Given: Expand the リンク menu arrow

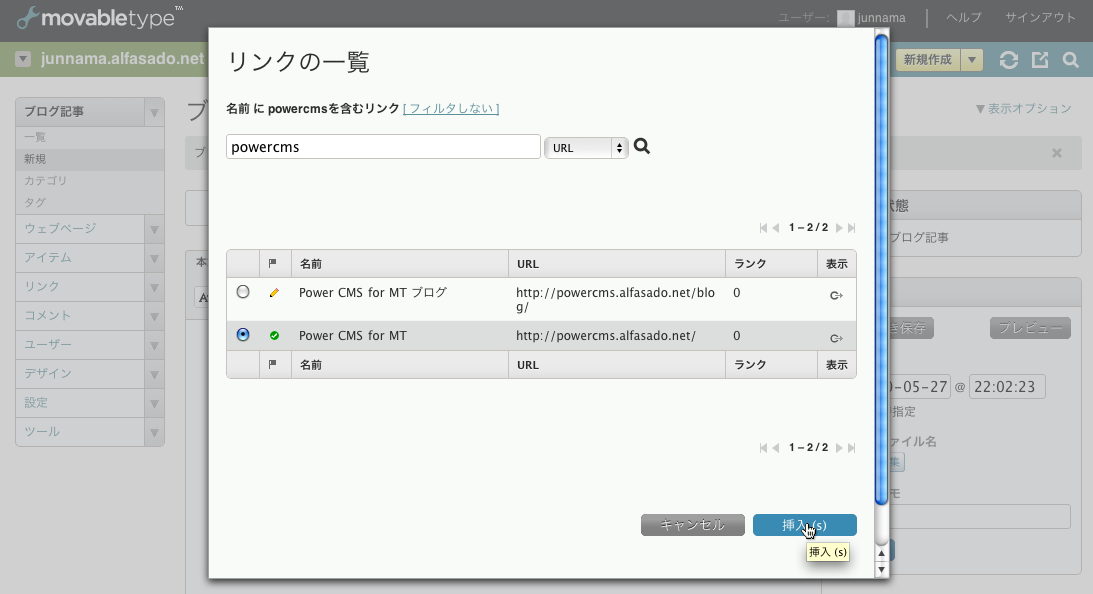Looking at the screenshot, I should pyautogui.click(x=154, y=287).
